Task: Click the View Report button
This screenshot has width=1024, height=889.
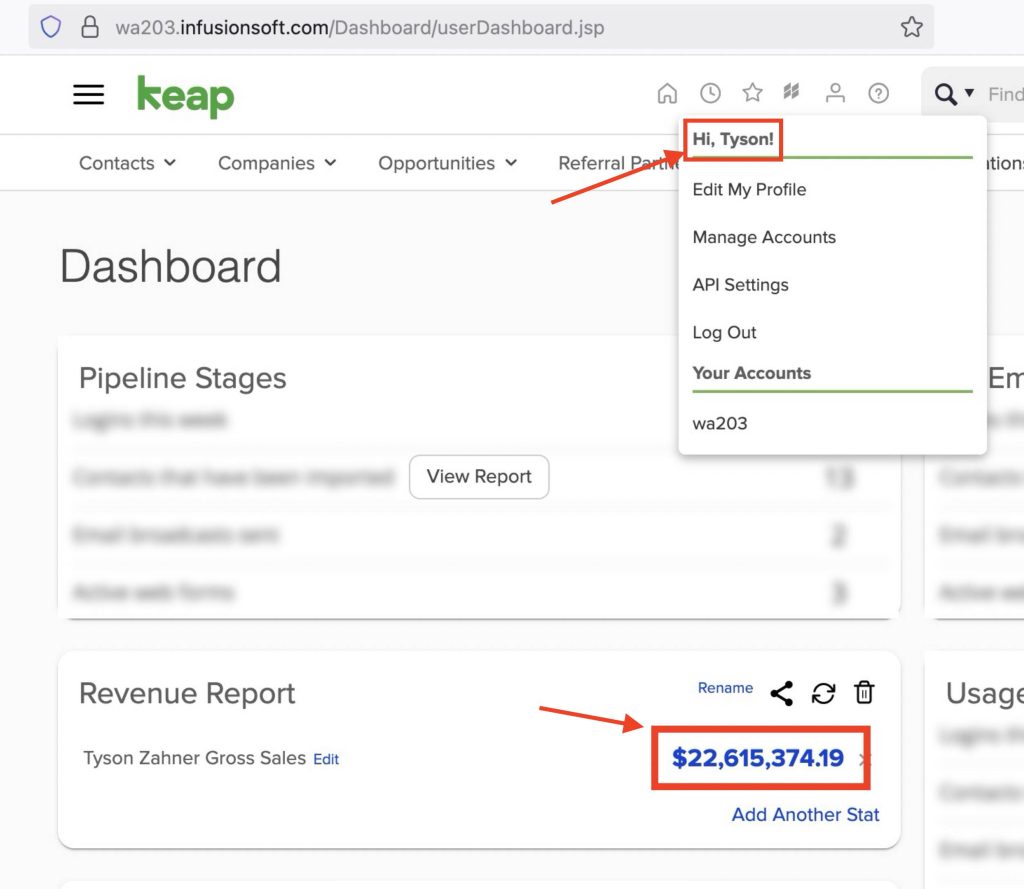Action: pyautogui.click(x=479, y=477)
